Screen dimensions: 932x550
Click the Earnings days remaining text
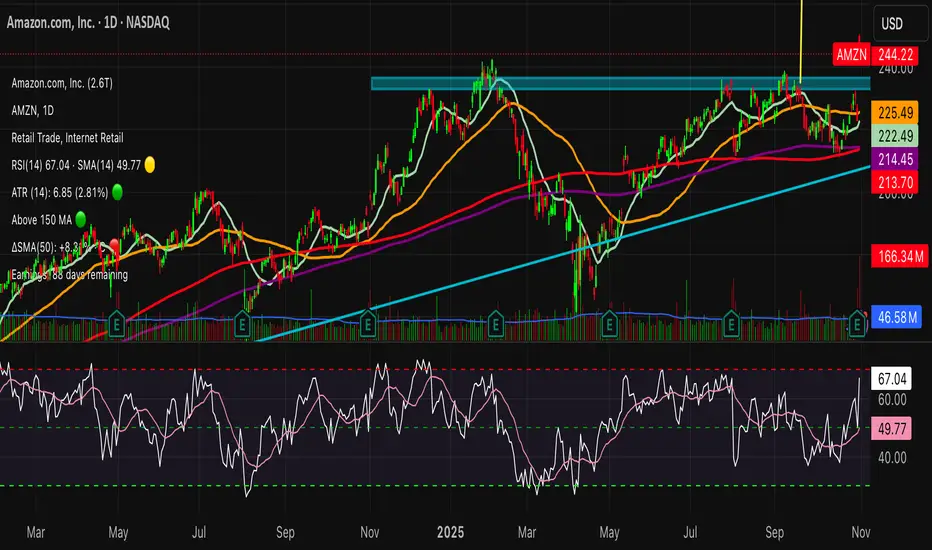point(70,275)
